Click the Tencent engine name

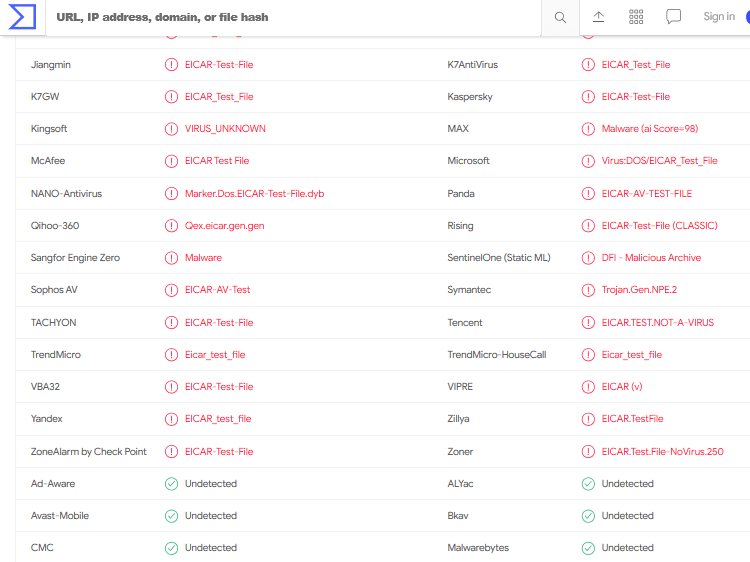coord(464,322)
